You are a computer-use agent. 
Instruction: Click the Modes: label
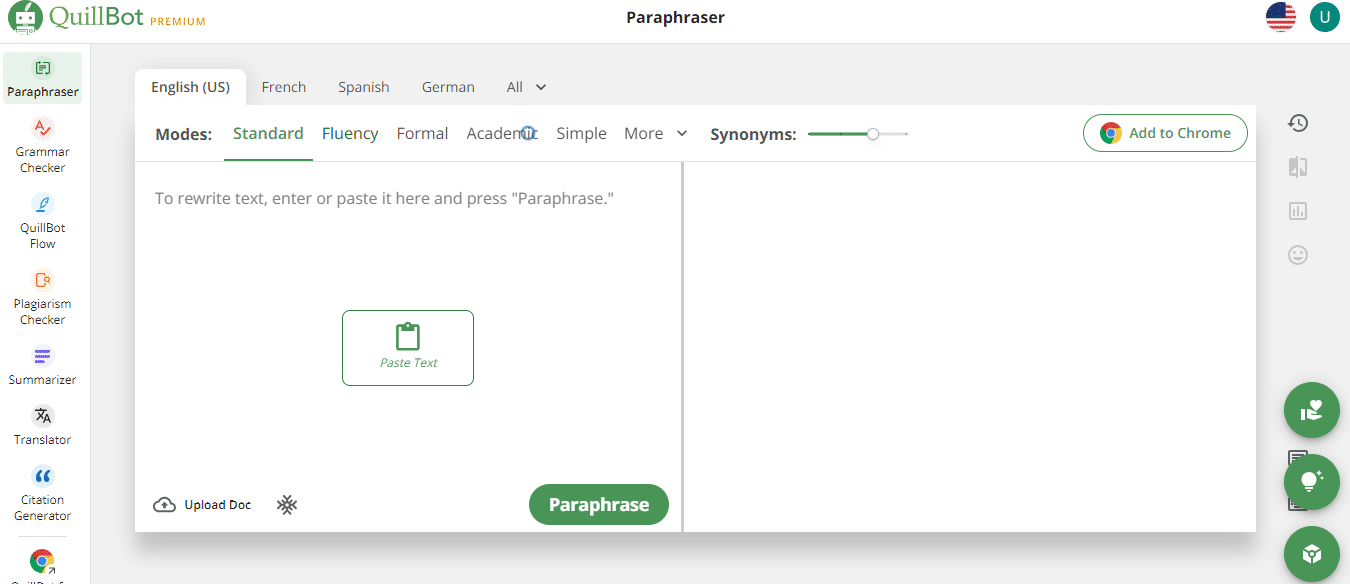[184, 134]
